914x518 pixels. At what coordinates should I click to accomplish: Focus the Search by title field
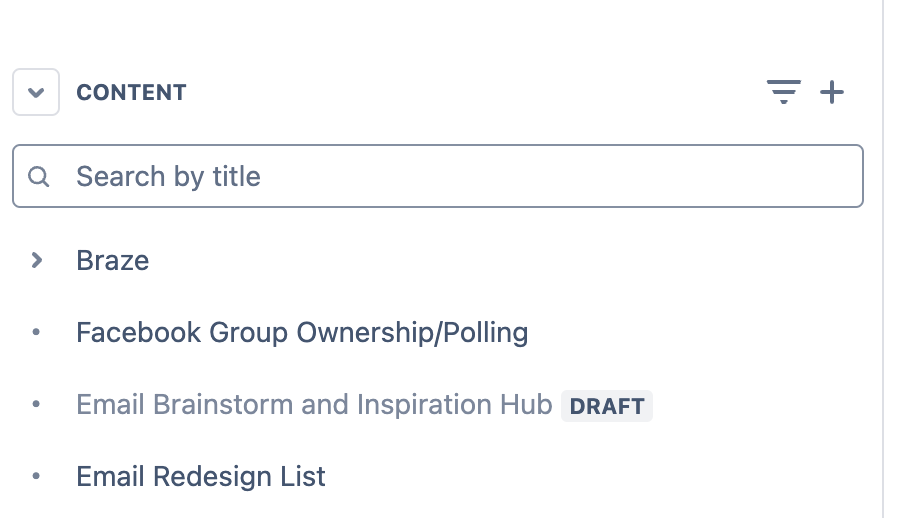click(x=438, y=176)
